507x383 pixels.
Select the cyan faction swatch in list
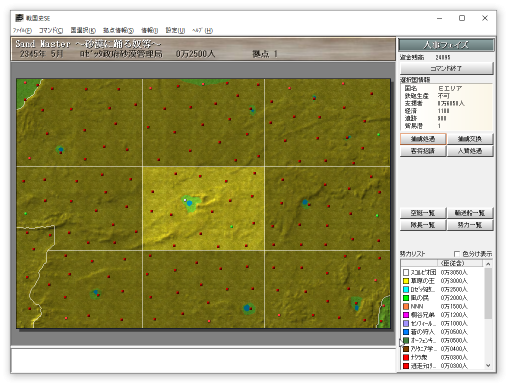(x=406, y=289)
